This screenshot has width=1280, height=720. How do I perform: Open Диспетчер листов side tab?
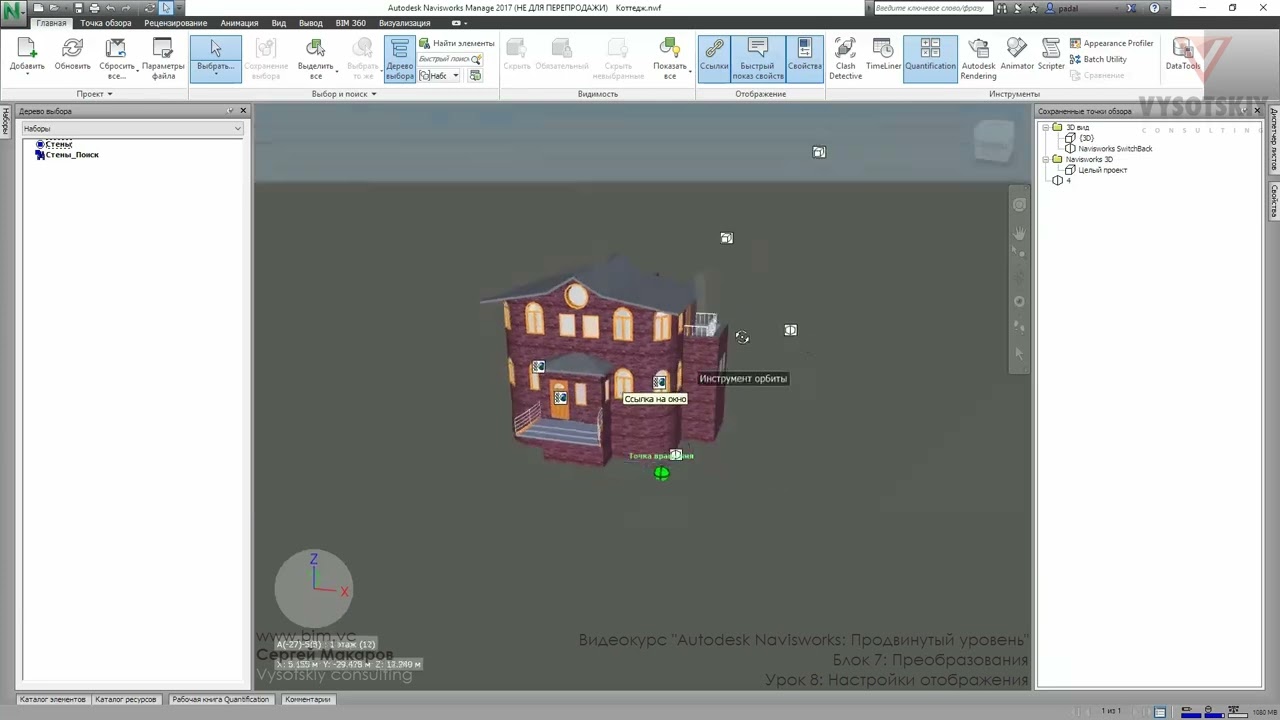1274,138
